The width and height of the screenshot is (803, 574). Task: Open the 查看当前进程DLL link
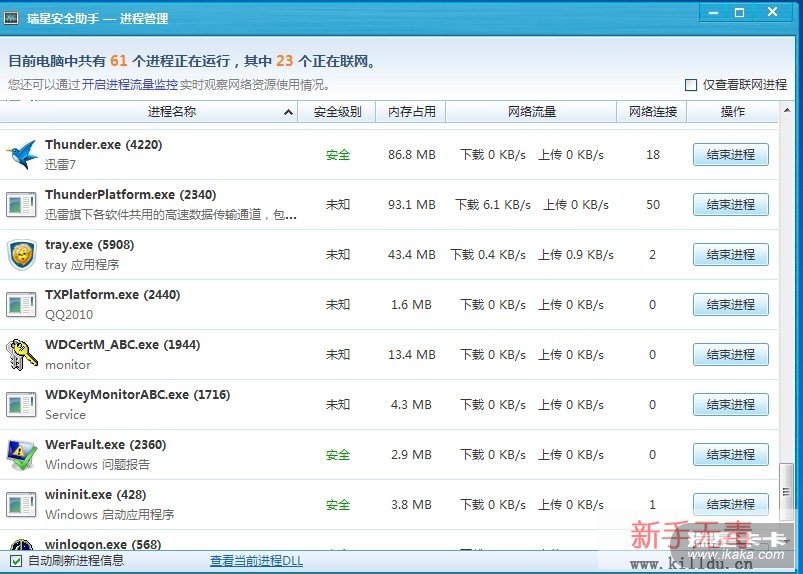256,561
